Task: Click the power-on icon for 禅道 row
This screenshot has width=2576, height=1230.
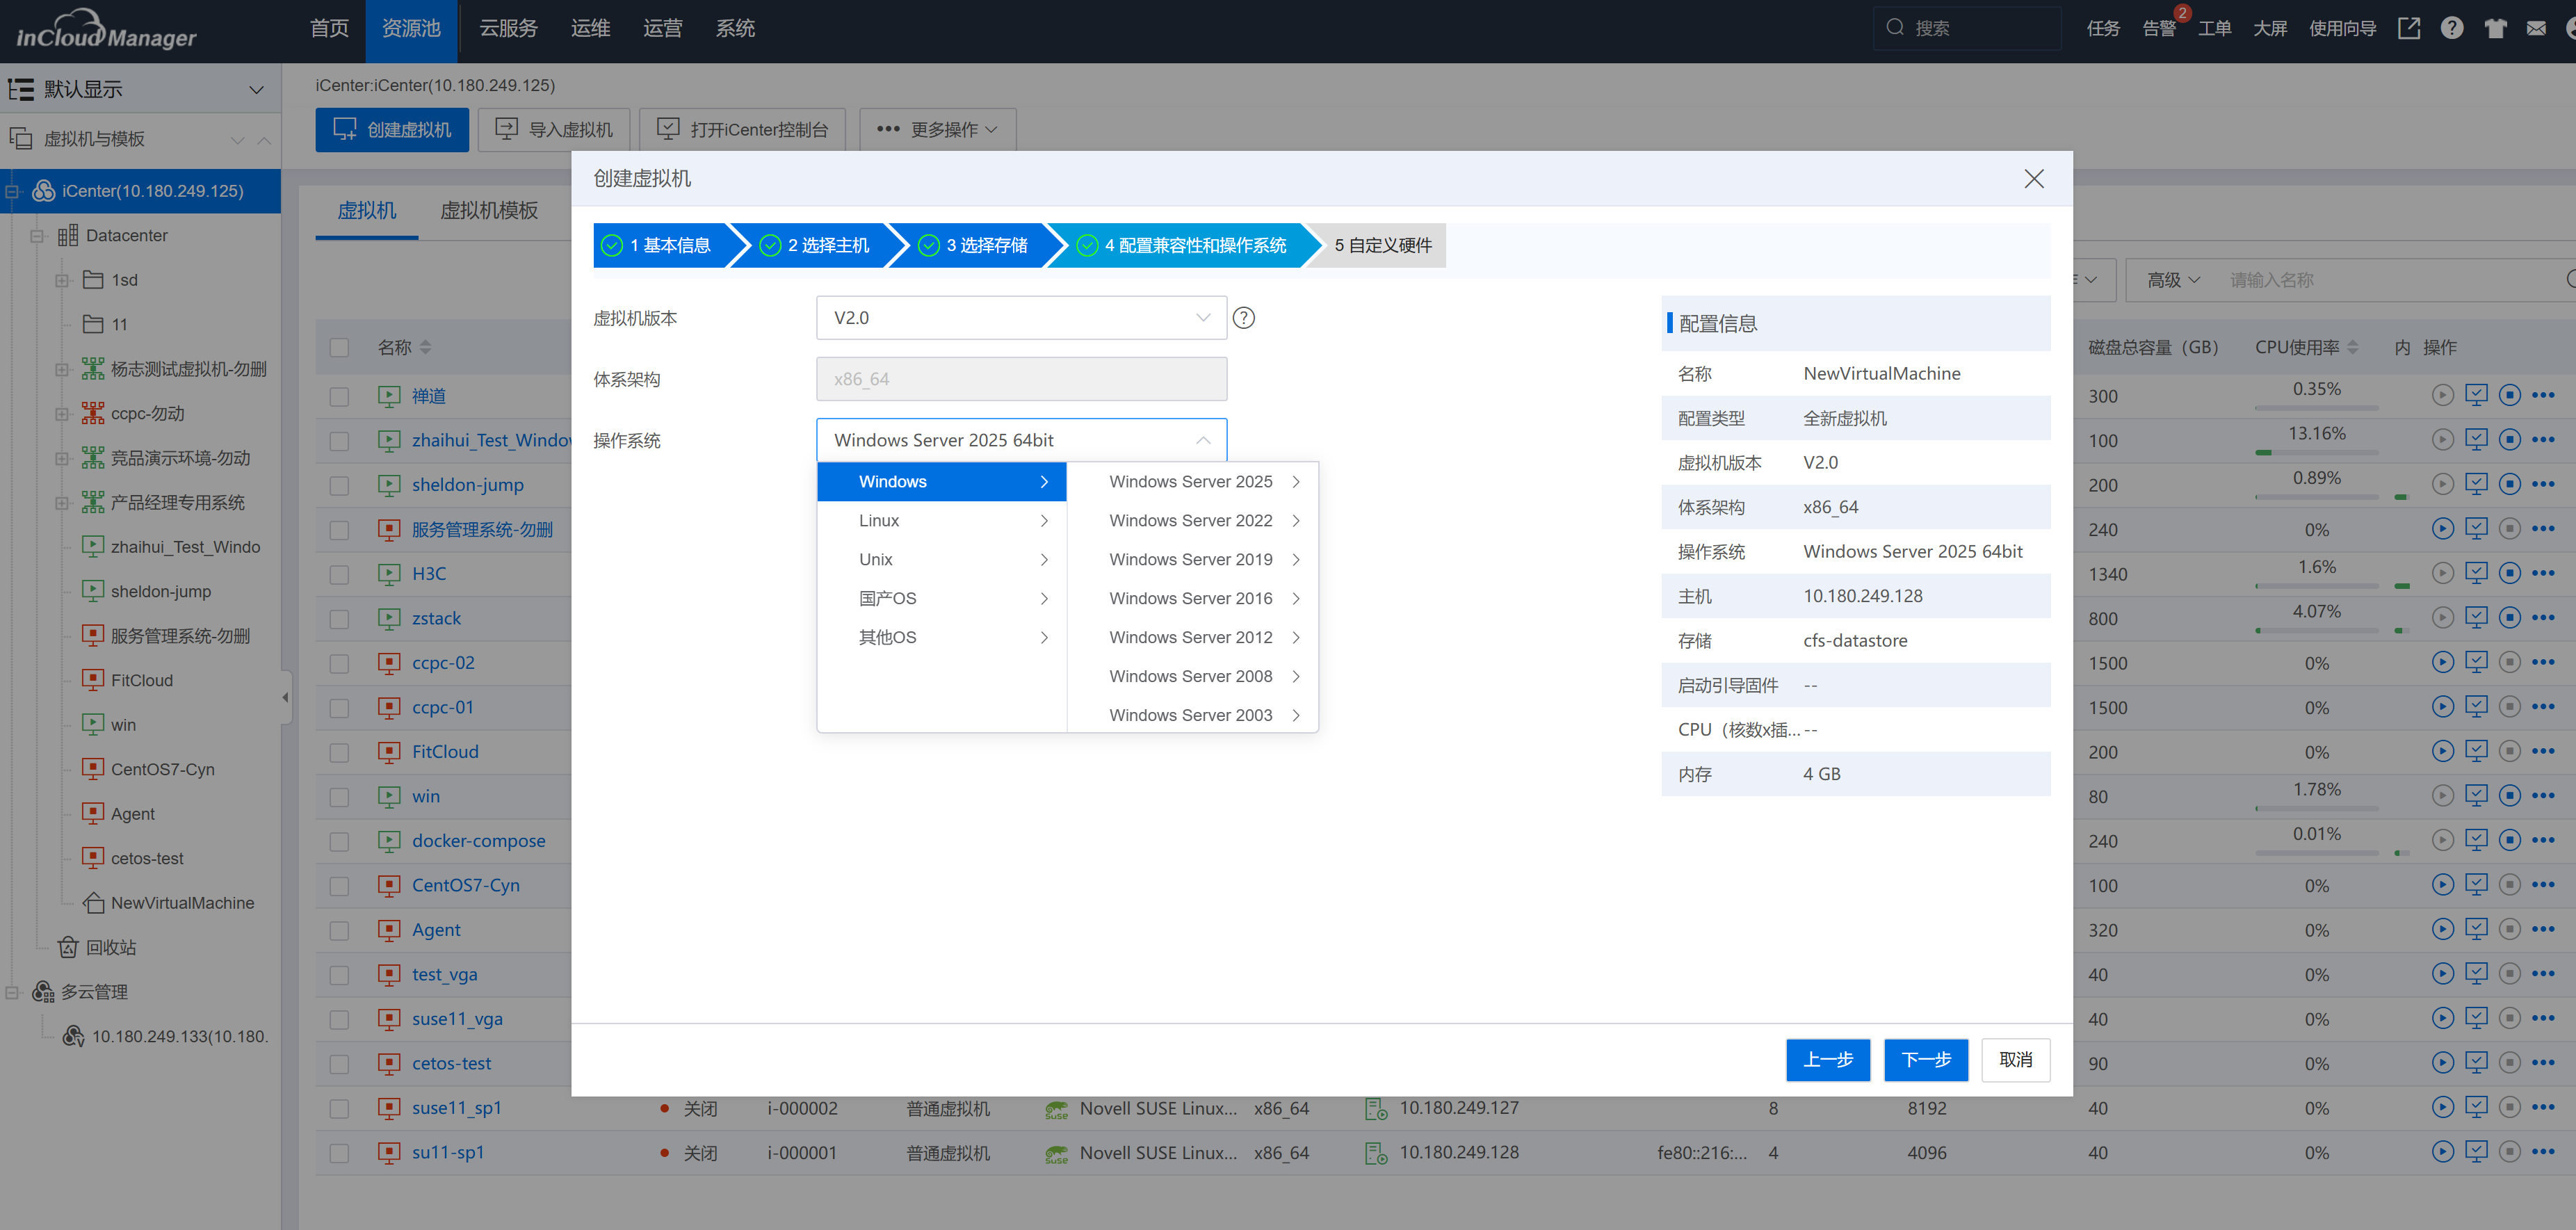Action: [2442, 395]
